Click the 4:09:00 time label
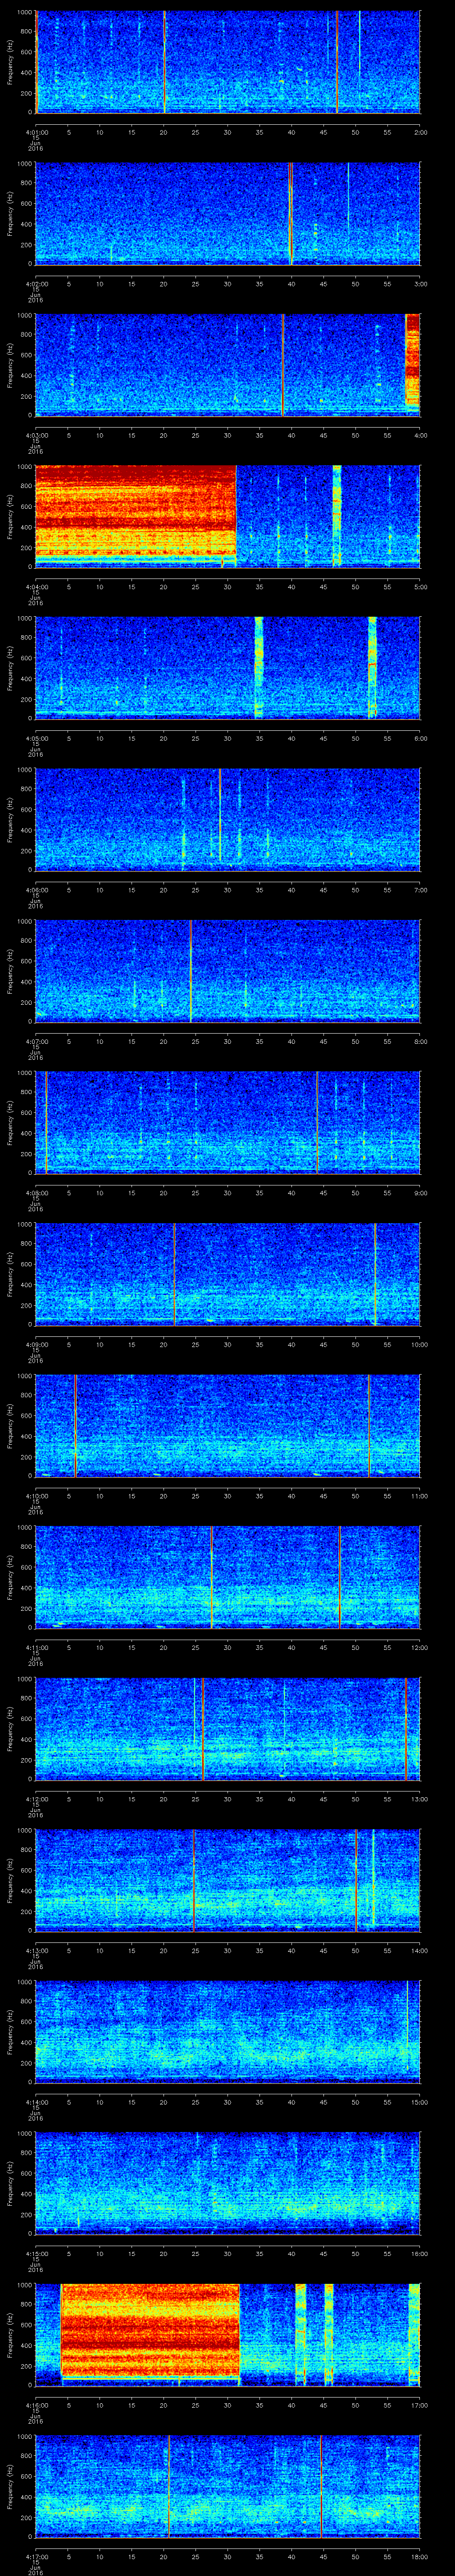 (36, 1344)
